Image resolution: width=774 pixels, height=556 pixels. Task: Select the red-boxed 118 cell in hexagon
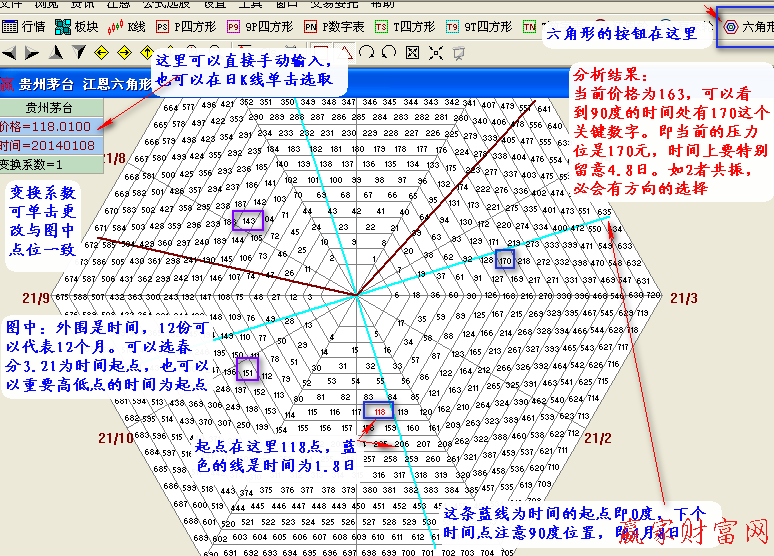380,411
